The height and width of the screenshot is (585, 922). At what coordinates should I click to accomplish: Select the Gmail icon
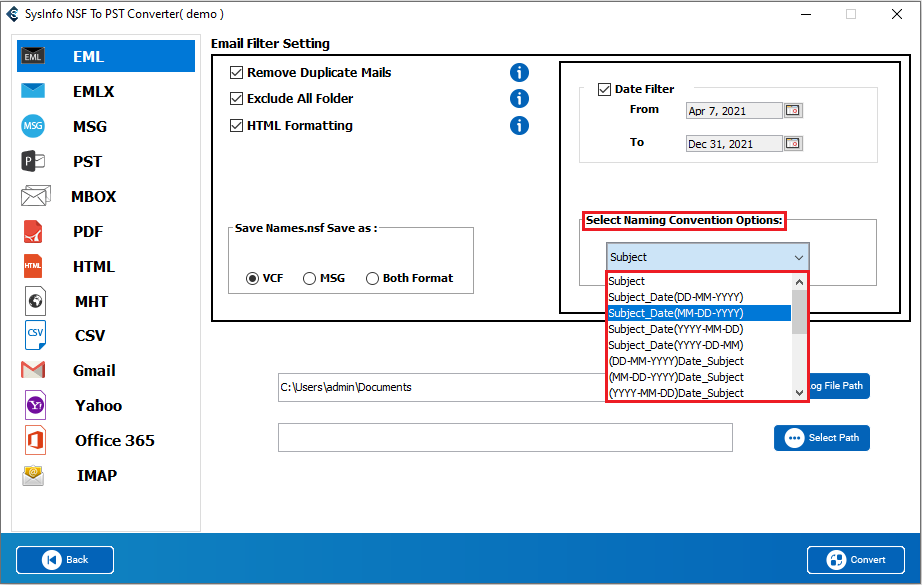pos(33,370)
